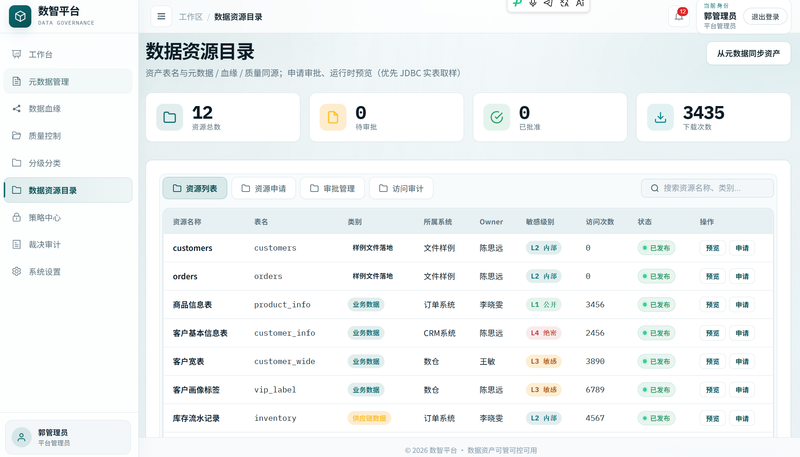Click the 3435 download count value

tap(704, 113)
